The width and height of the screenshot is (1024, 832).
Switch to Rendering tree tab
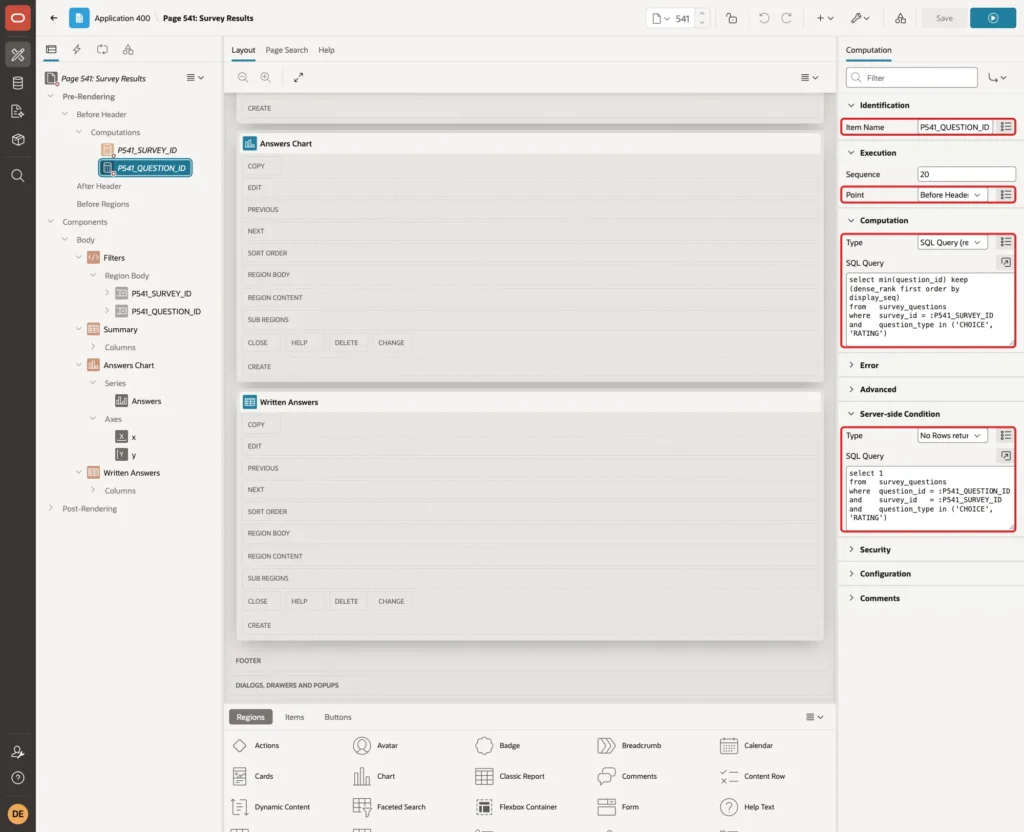51,50
